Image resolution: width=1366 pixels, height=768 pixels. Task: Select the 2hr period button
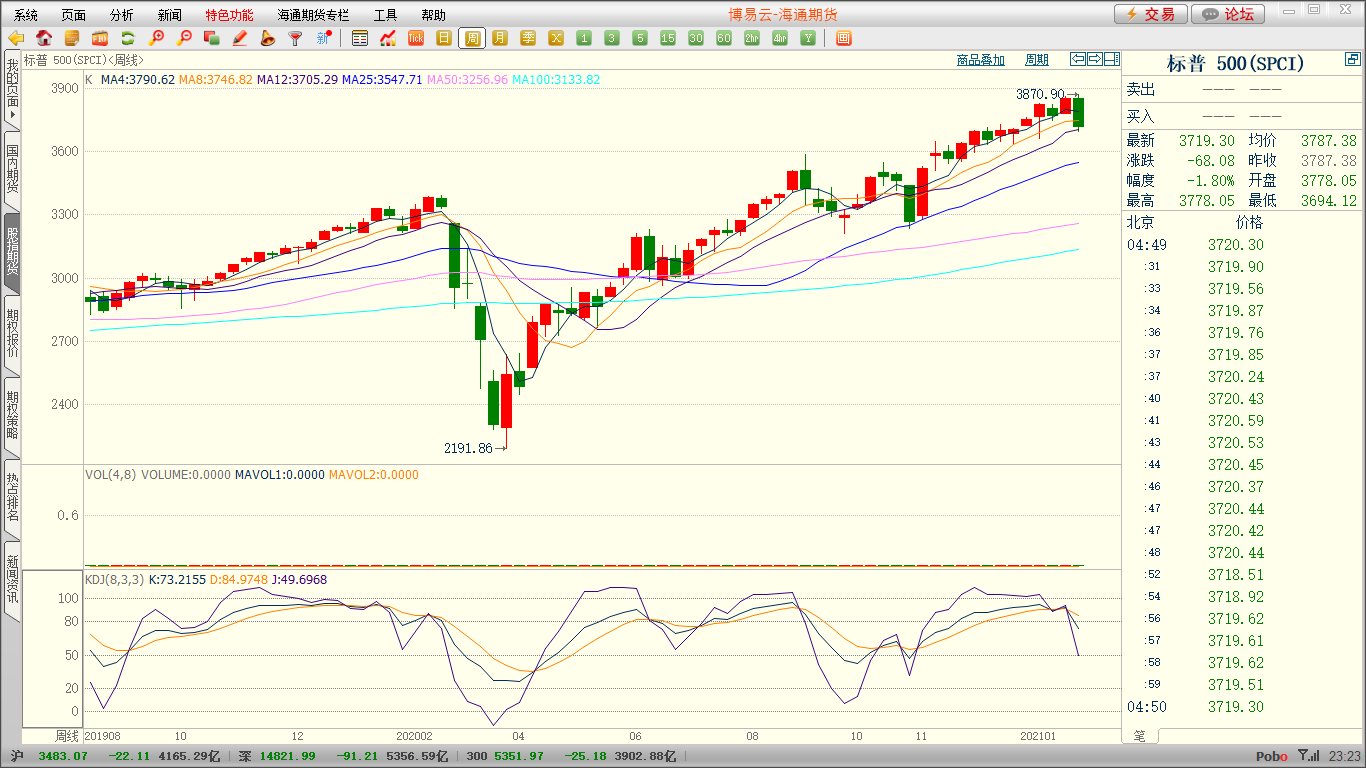[x=752, y=38]
